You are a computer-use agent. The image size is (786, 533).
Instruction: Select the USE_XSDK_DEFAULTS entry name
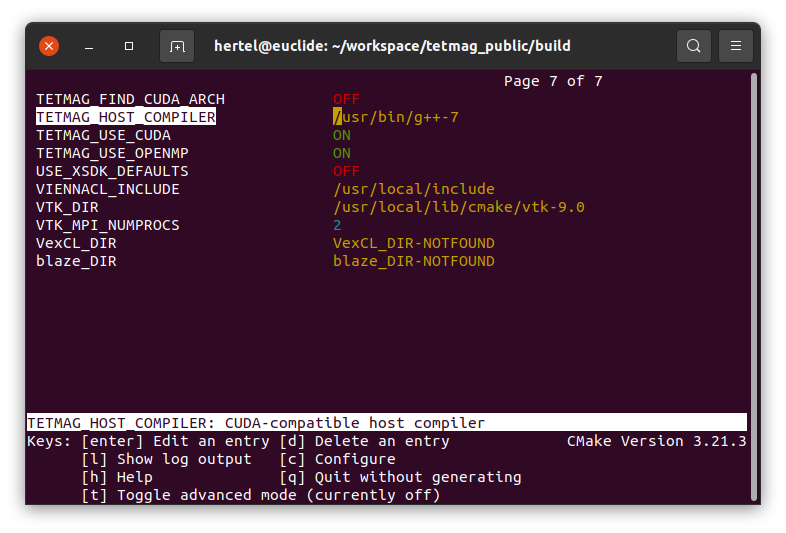click(x=112, y=171)
